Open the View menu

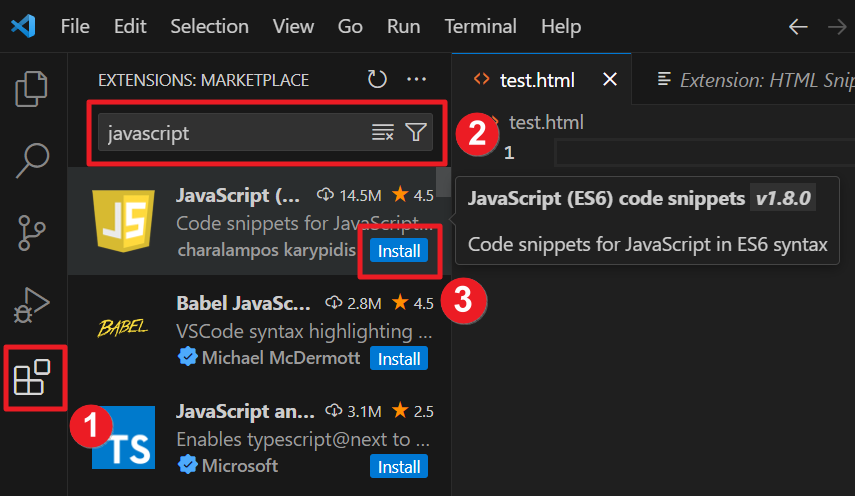coord(293,26)
